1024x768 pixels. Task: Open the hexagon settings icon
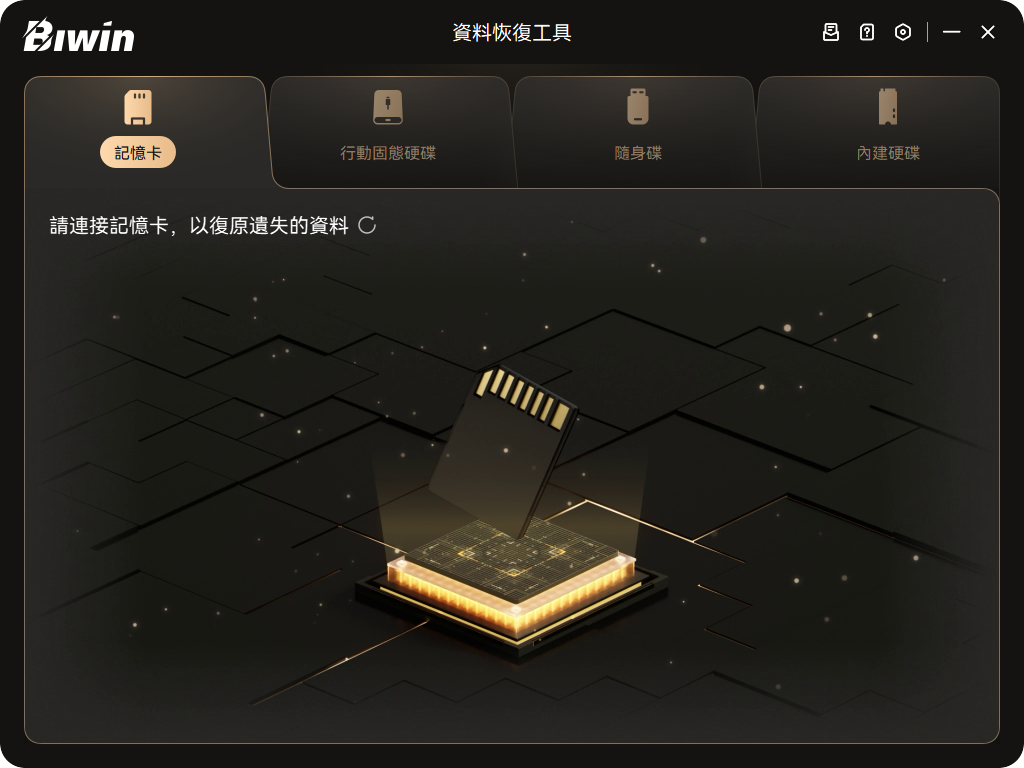pos(903,32)
